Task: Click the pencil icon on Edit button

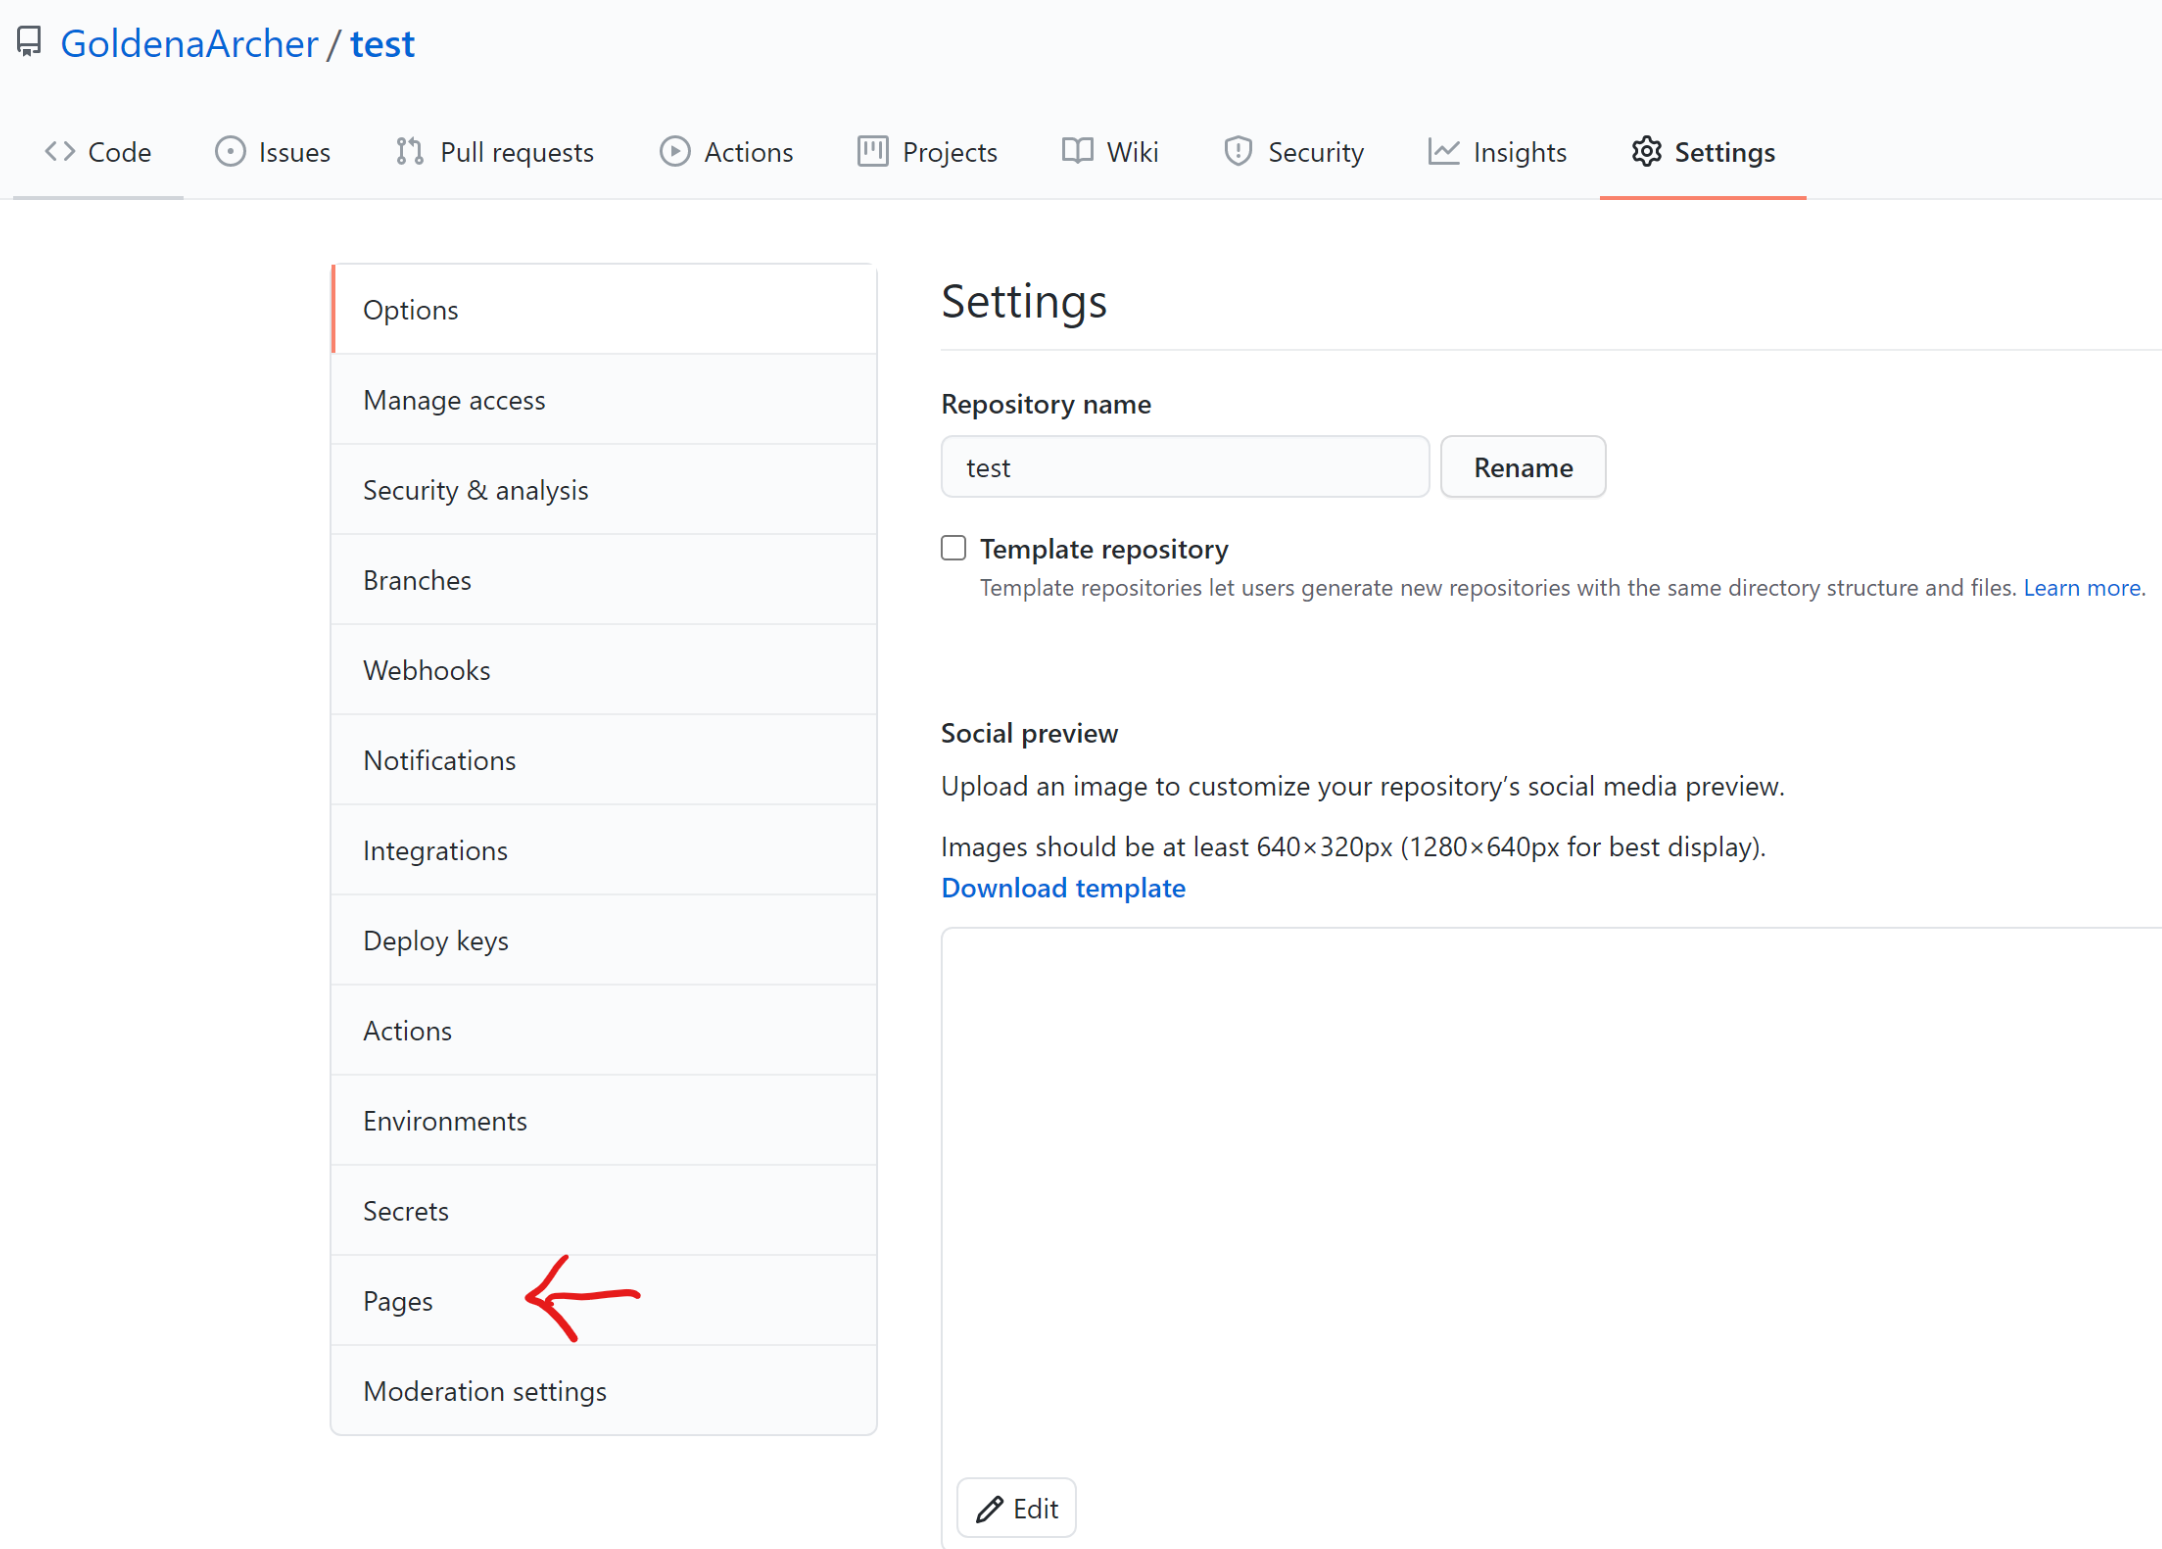Action: 990,1508
